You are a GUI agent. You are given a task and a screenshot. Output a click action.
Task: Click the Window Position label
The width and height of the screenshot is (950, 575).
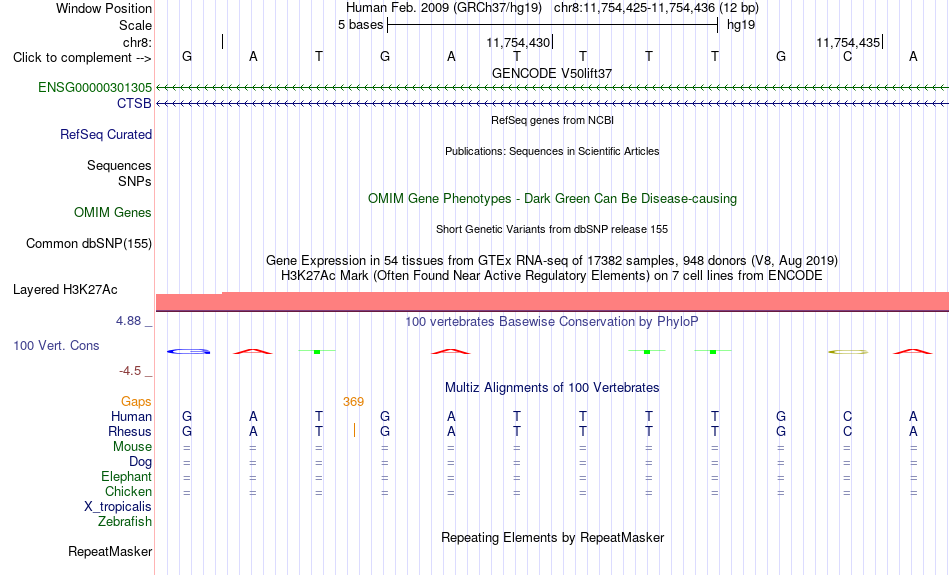coord(104,8)
